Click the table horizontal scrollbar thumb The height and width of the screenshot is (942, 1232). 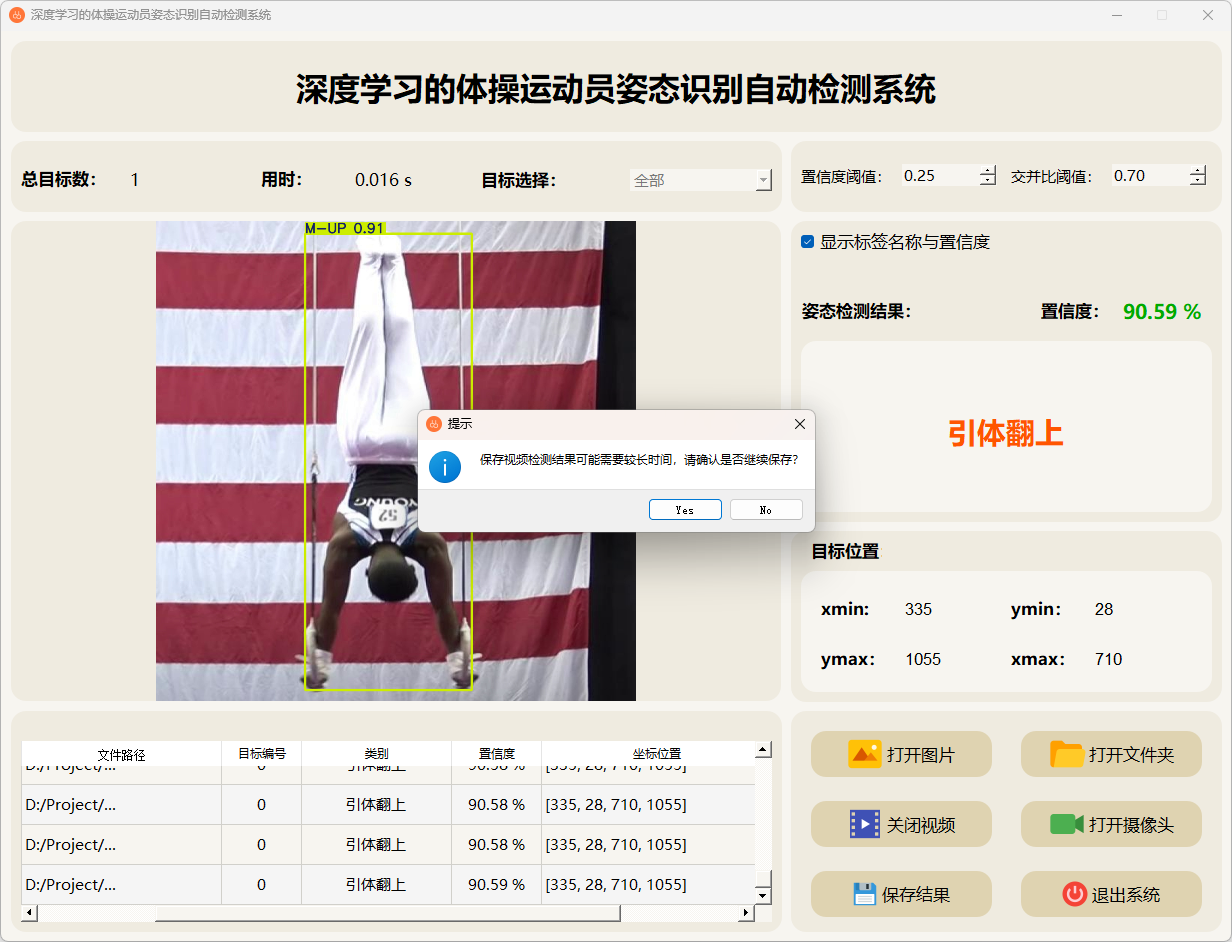click(388, 913)
